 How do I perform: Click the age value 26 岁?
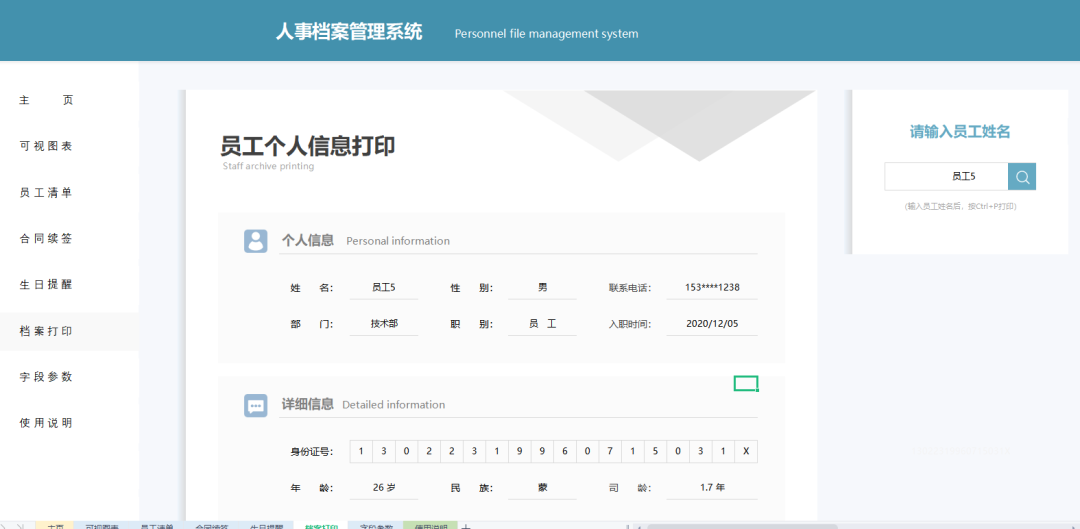(384, 488)
